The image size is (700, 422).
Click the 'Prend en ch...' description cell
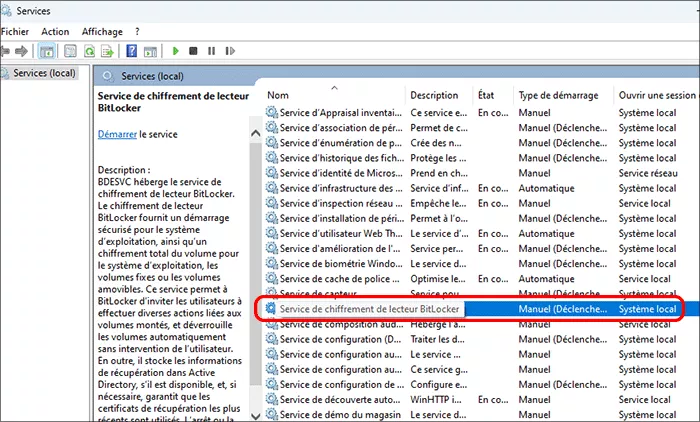pos(439,173)
